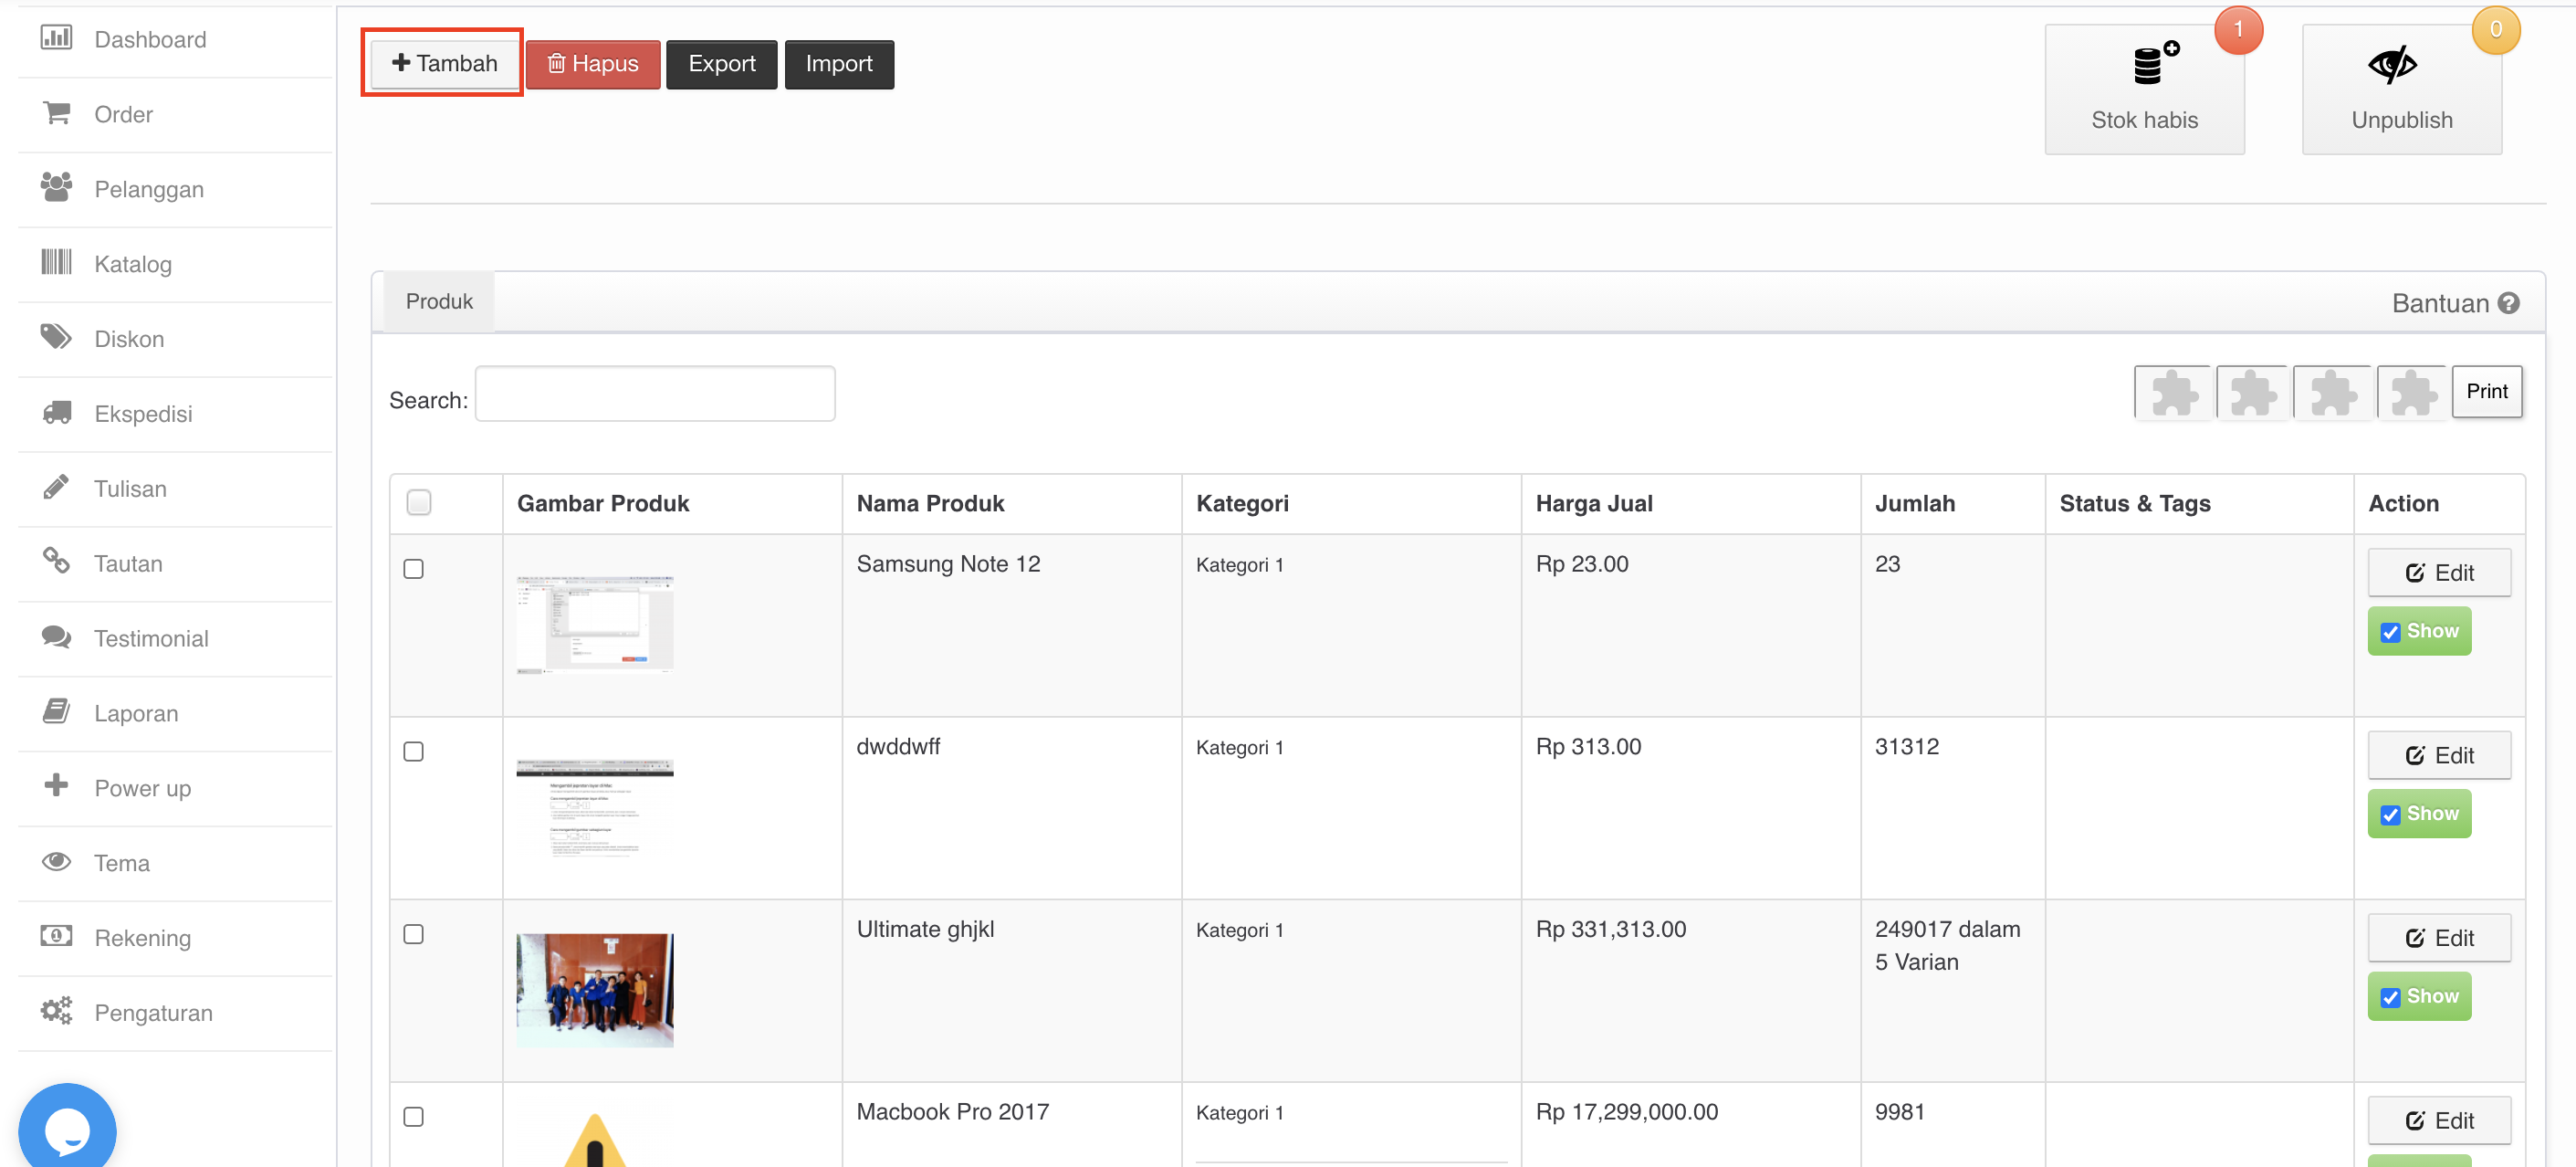
Task: Tick the select-all checkbox in table header
Action: [419, 502]
